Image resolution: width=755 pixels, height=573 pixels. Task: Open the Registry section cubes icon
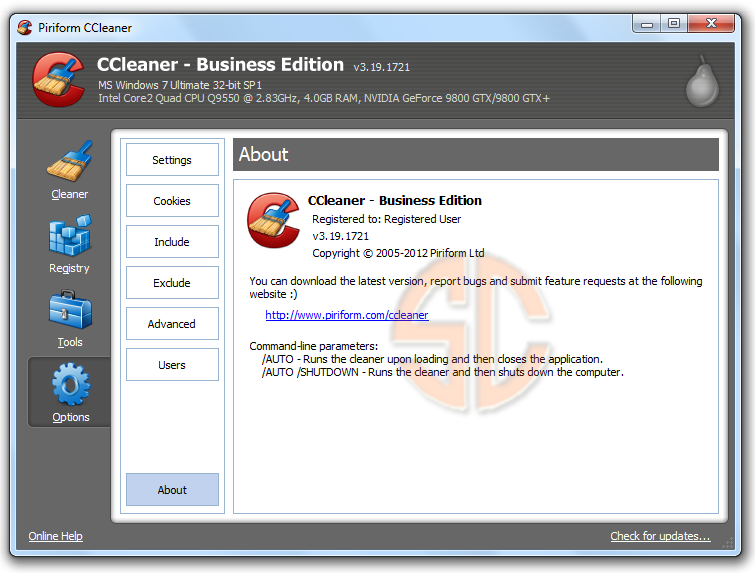[x=70, y=235]
